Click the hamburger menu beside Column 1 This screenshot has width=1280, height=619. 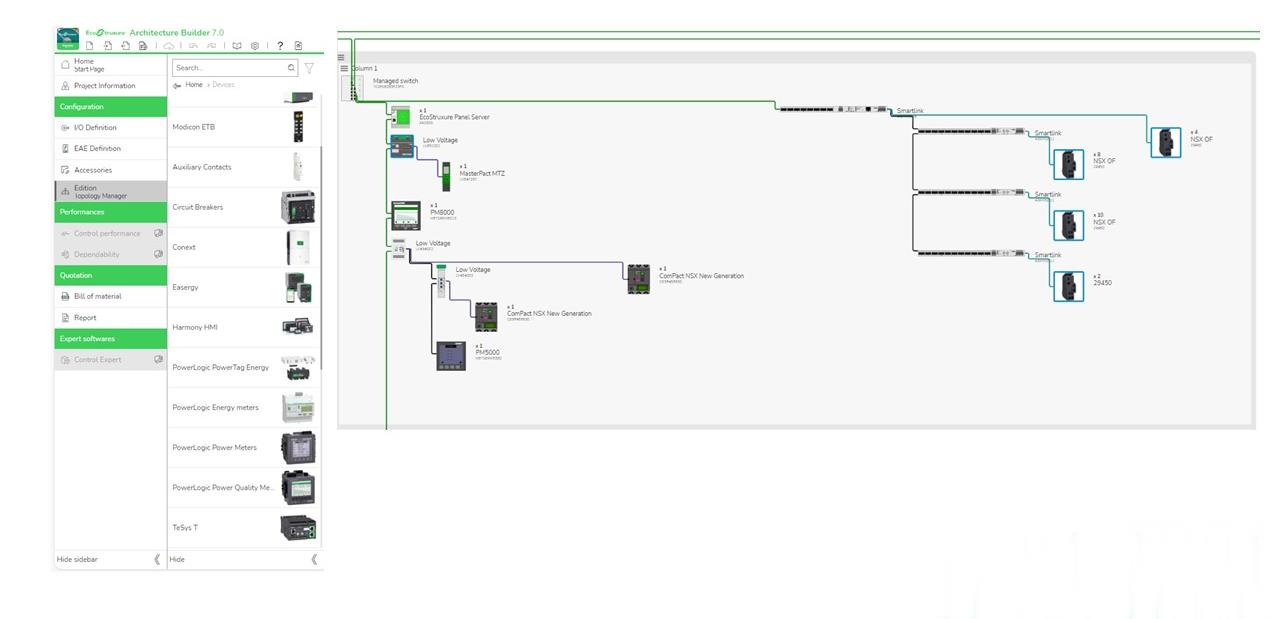click(344, 68)
